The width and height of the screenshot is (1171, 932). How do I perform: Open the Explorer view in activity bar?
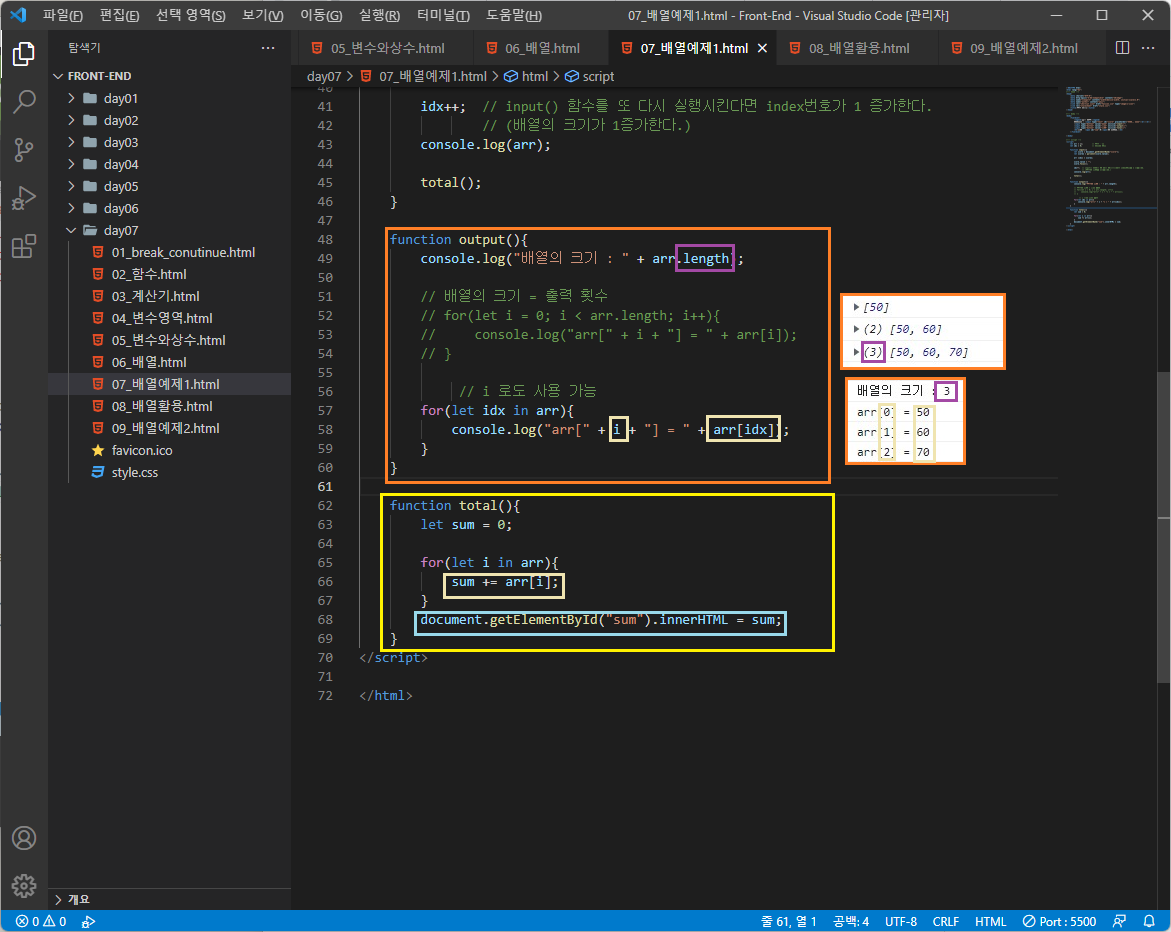pyautogui.click(x=24, y=54)
